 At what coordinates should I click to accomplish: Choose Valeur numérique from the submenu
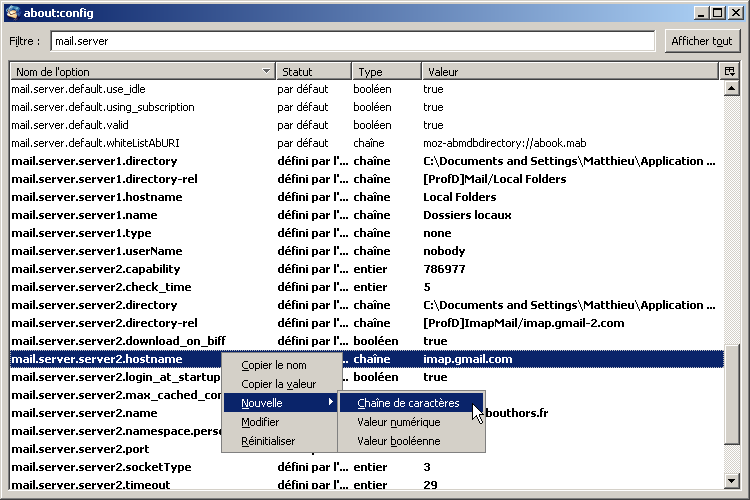(398, 422)
